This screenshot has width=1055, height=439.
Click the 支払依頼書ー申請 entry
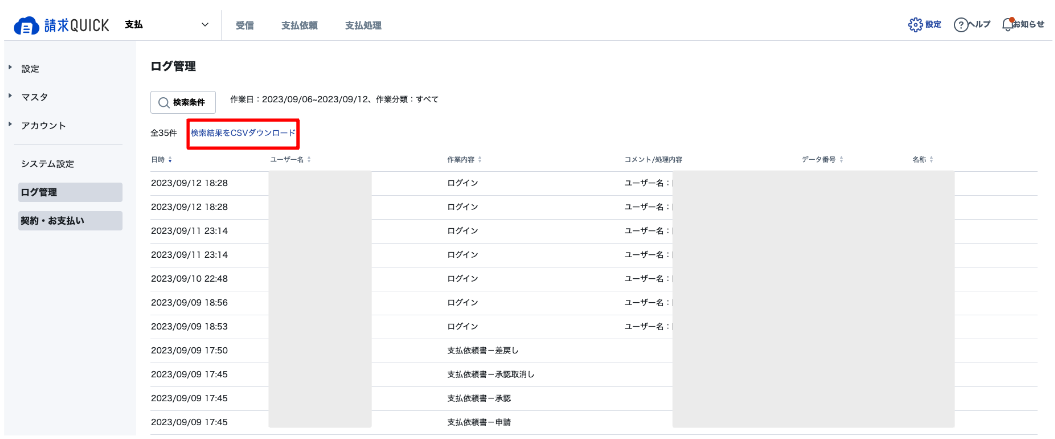479,423
